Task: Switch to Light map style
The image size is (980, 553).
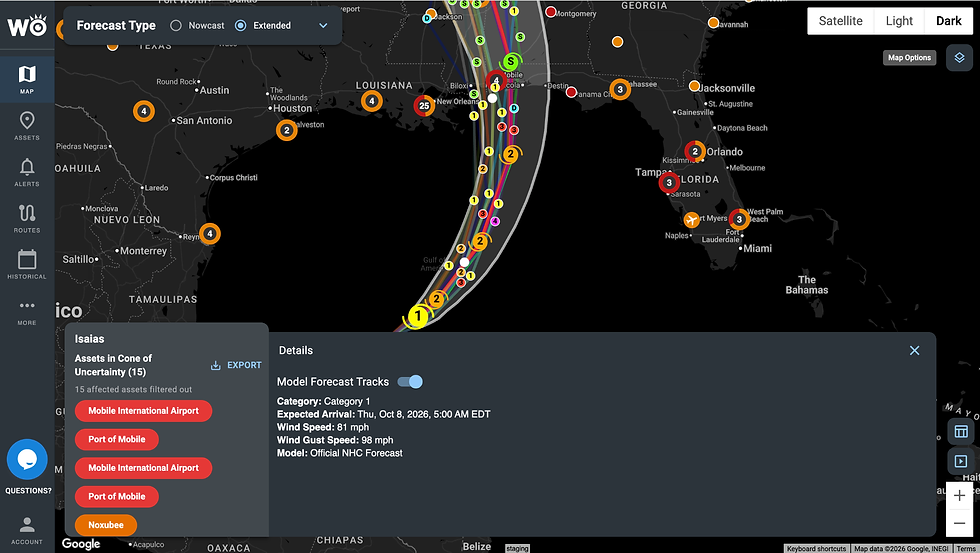Action: click(899, 21)
